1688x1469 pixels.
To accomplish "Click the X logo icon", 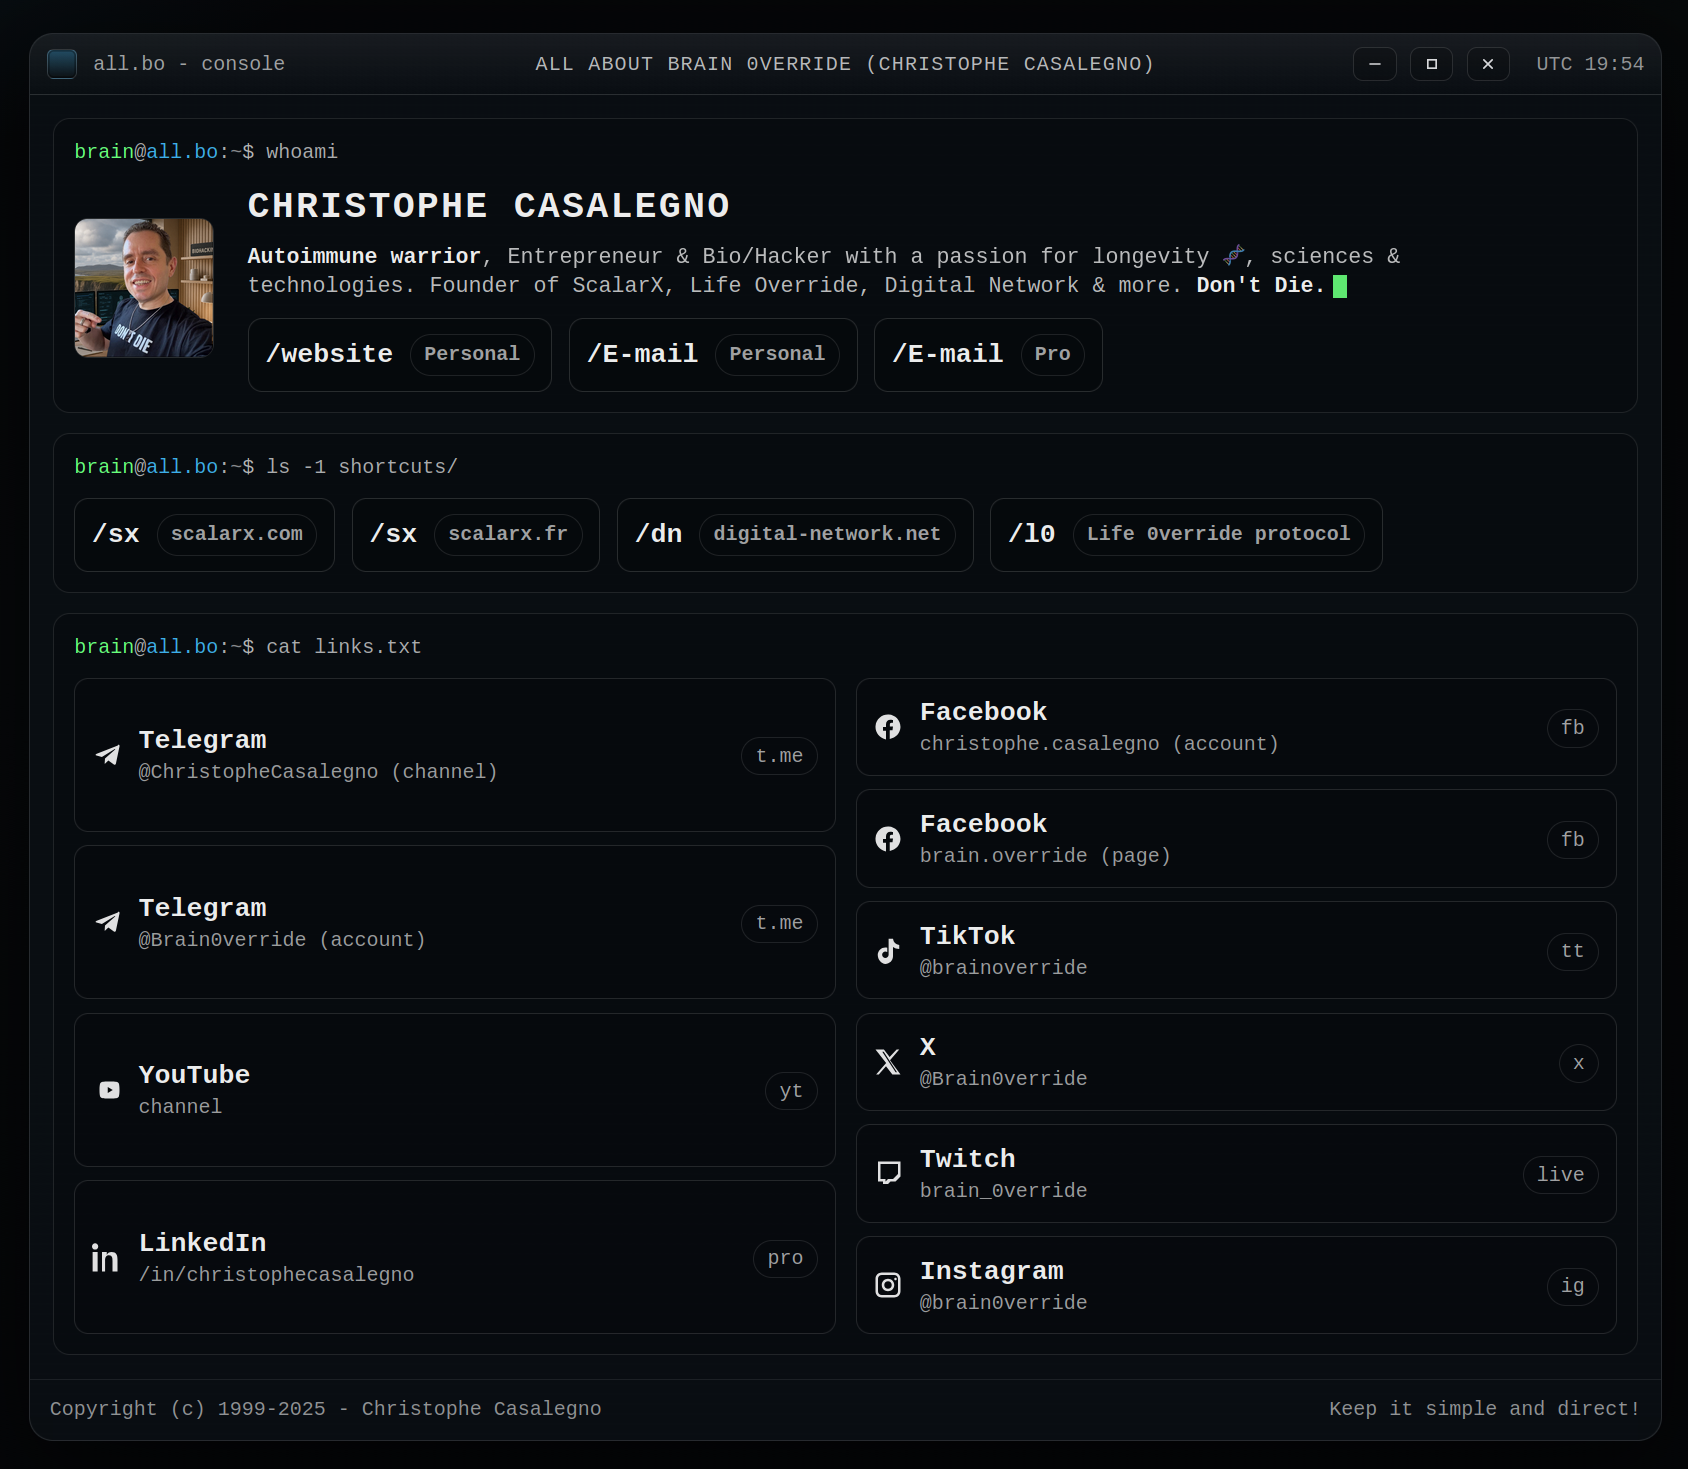I will [888, 1062].
